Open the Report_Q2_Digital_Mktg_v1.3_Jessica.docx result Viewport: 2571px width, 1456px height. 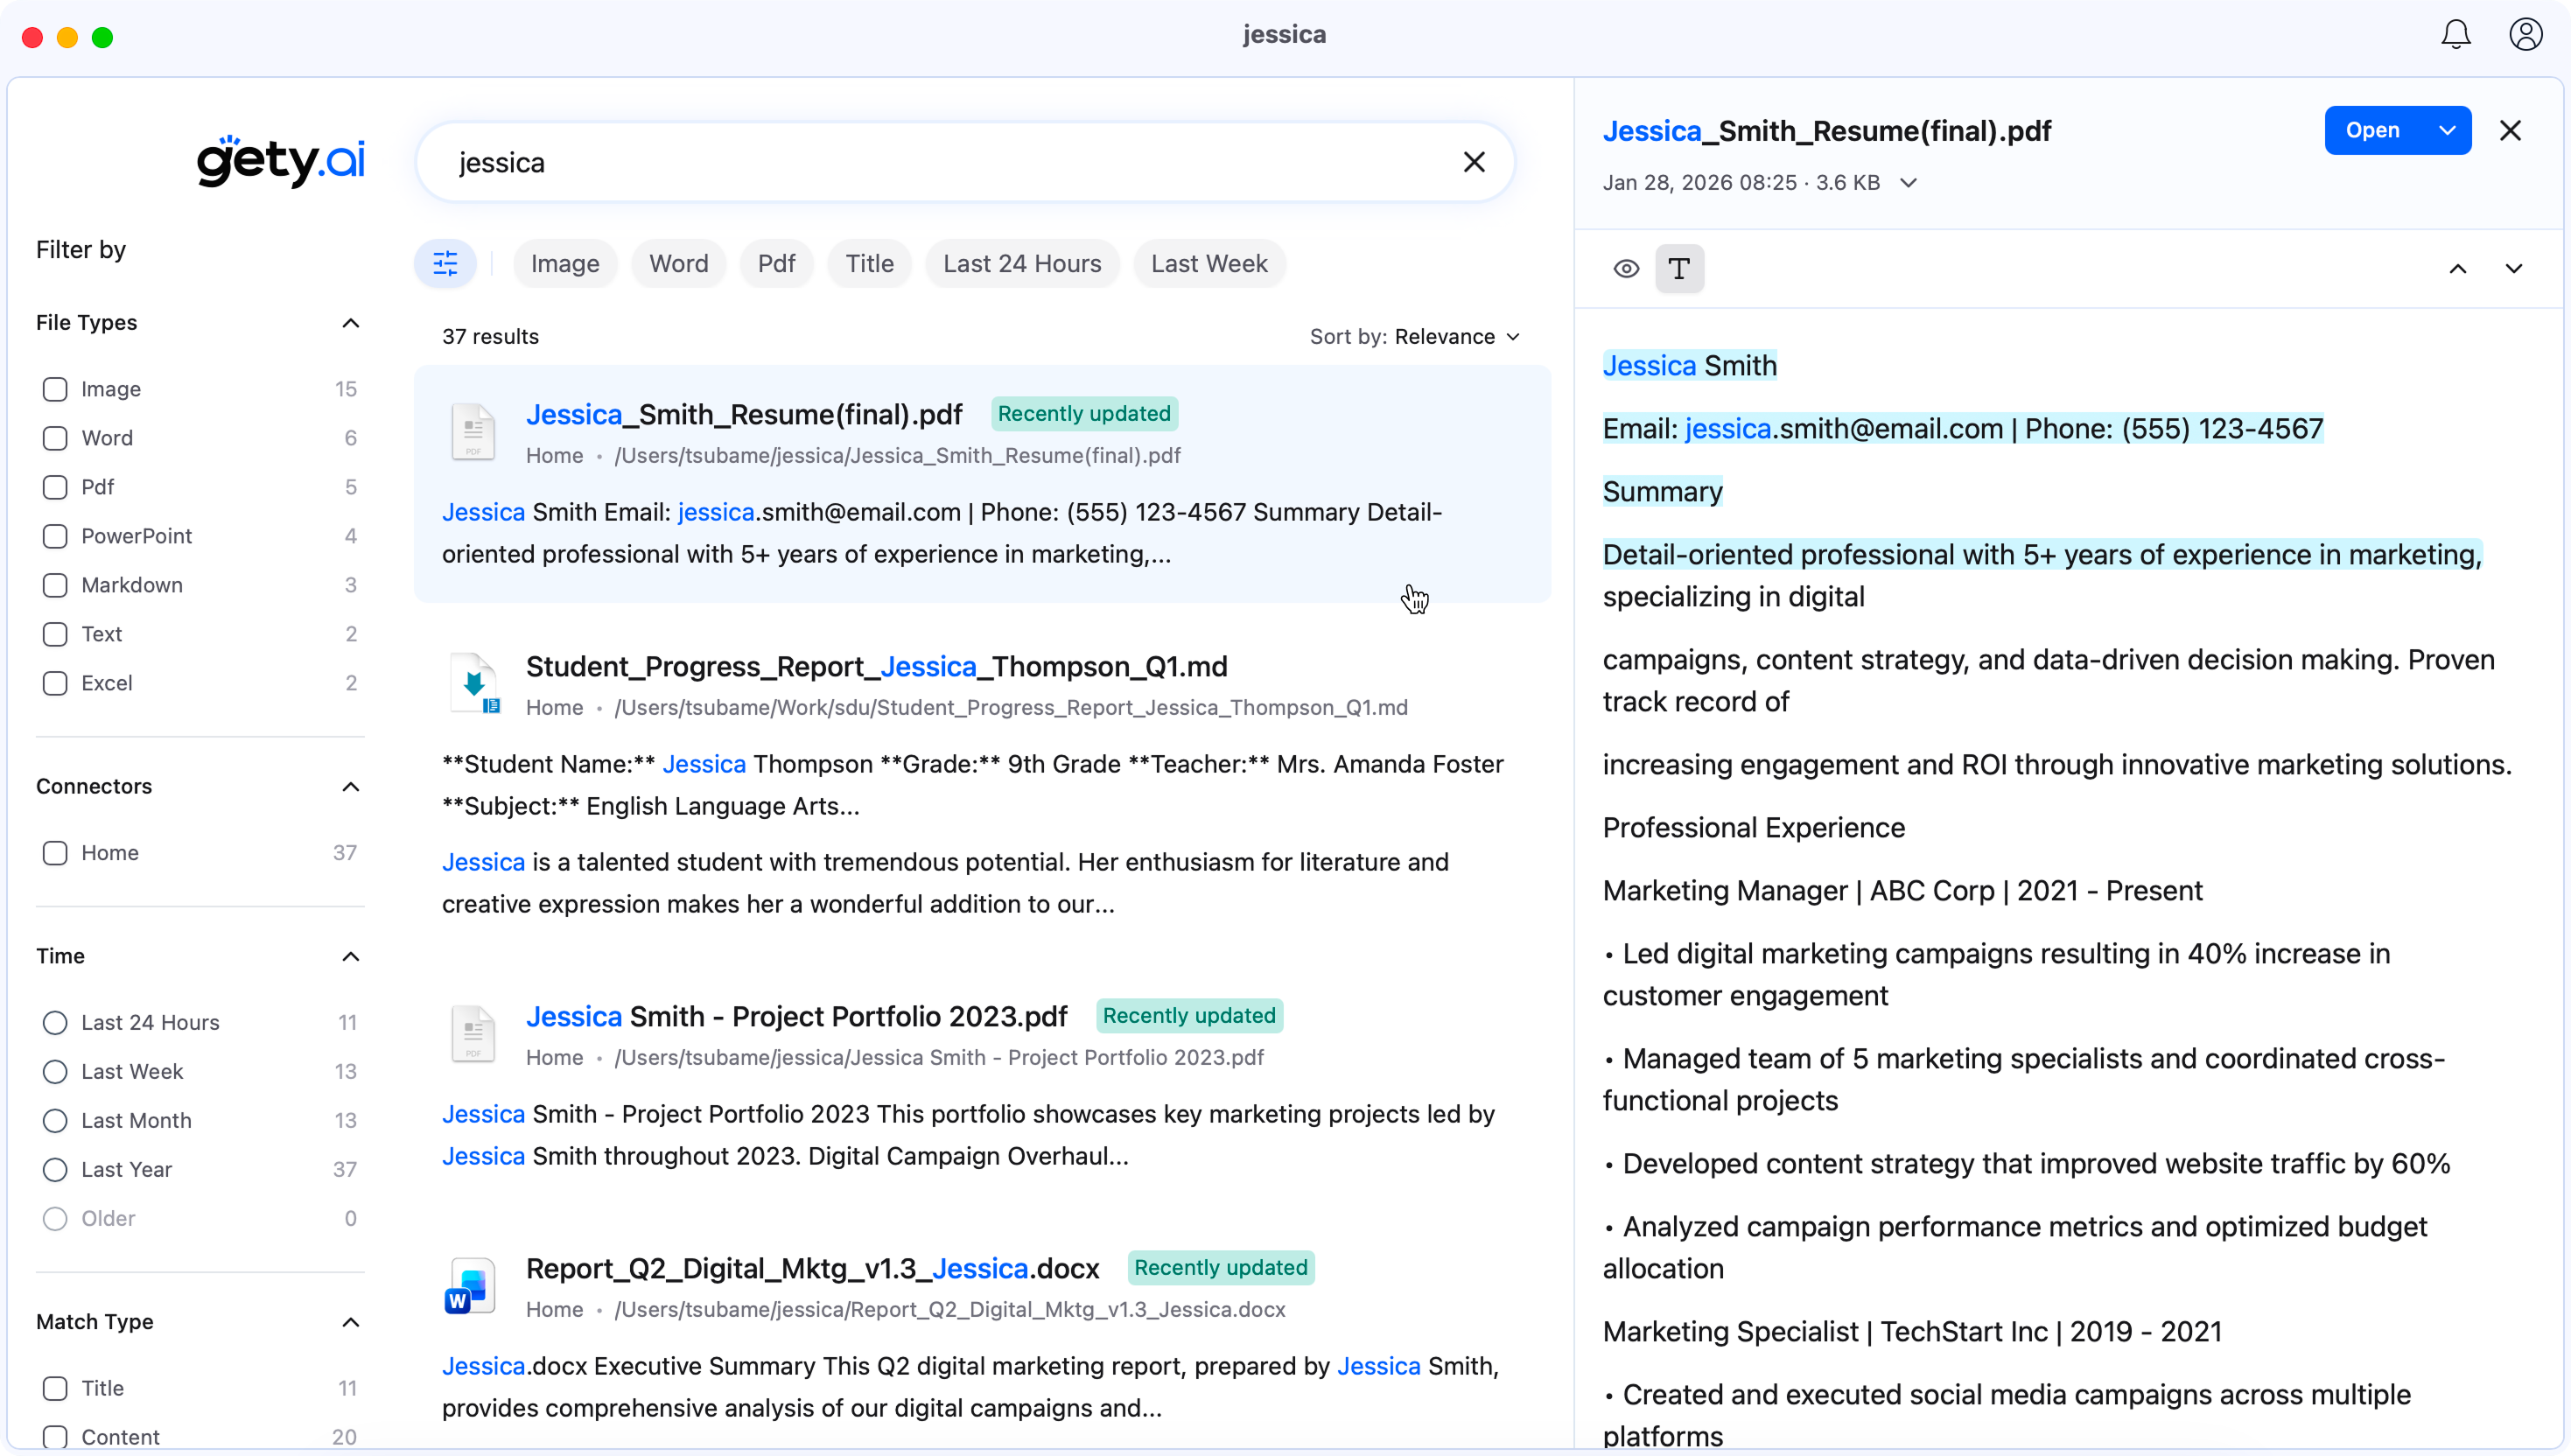(x=812, y=1269)
